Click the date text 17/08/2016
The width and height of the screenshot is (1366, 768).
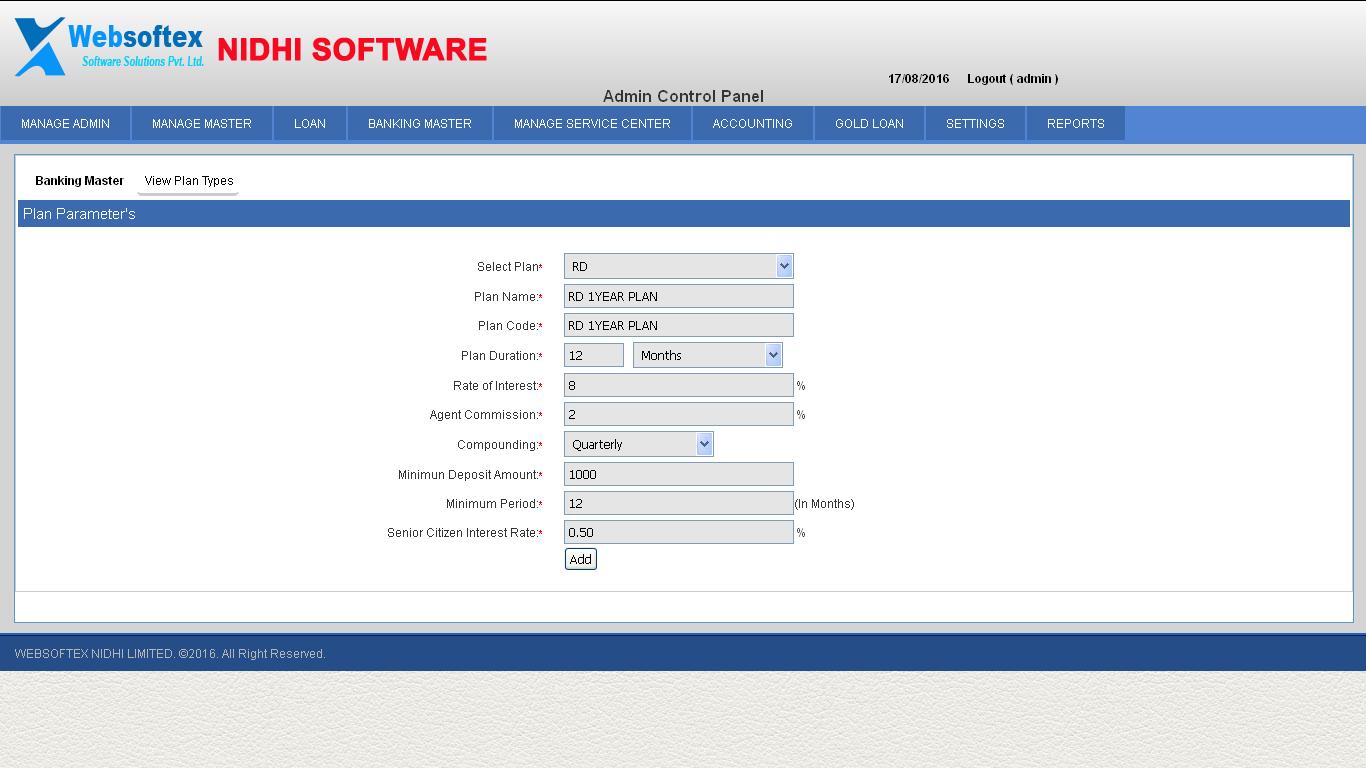tap(919, 79)
